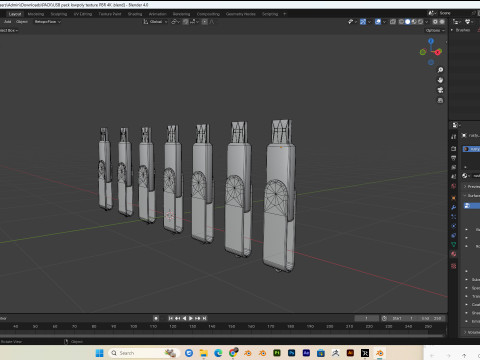Toggle camera view with the camera gizmo

(440, 90)
